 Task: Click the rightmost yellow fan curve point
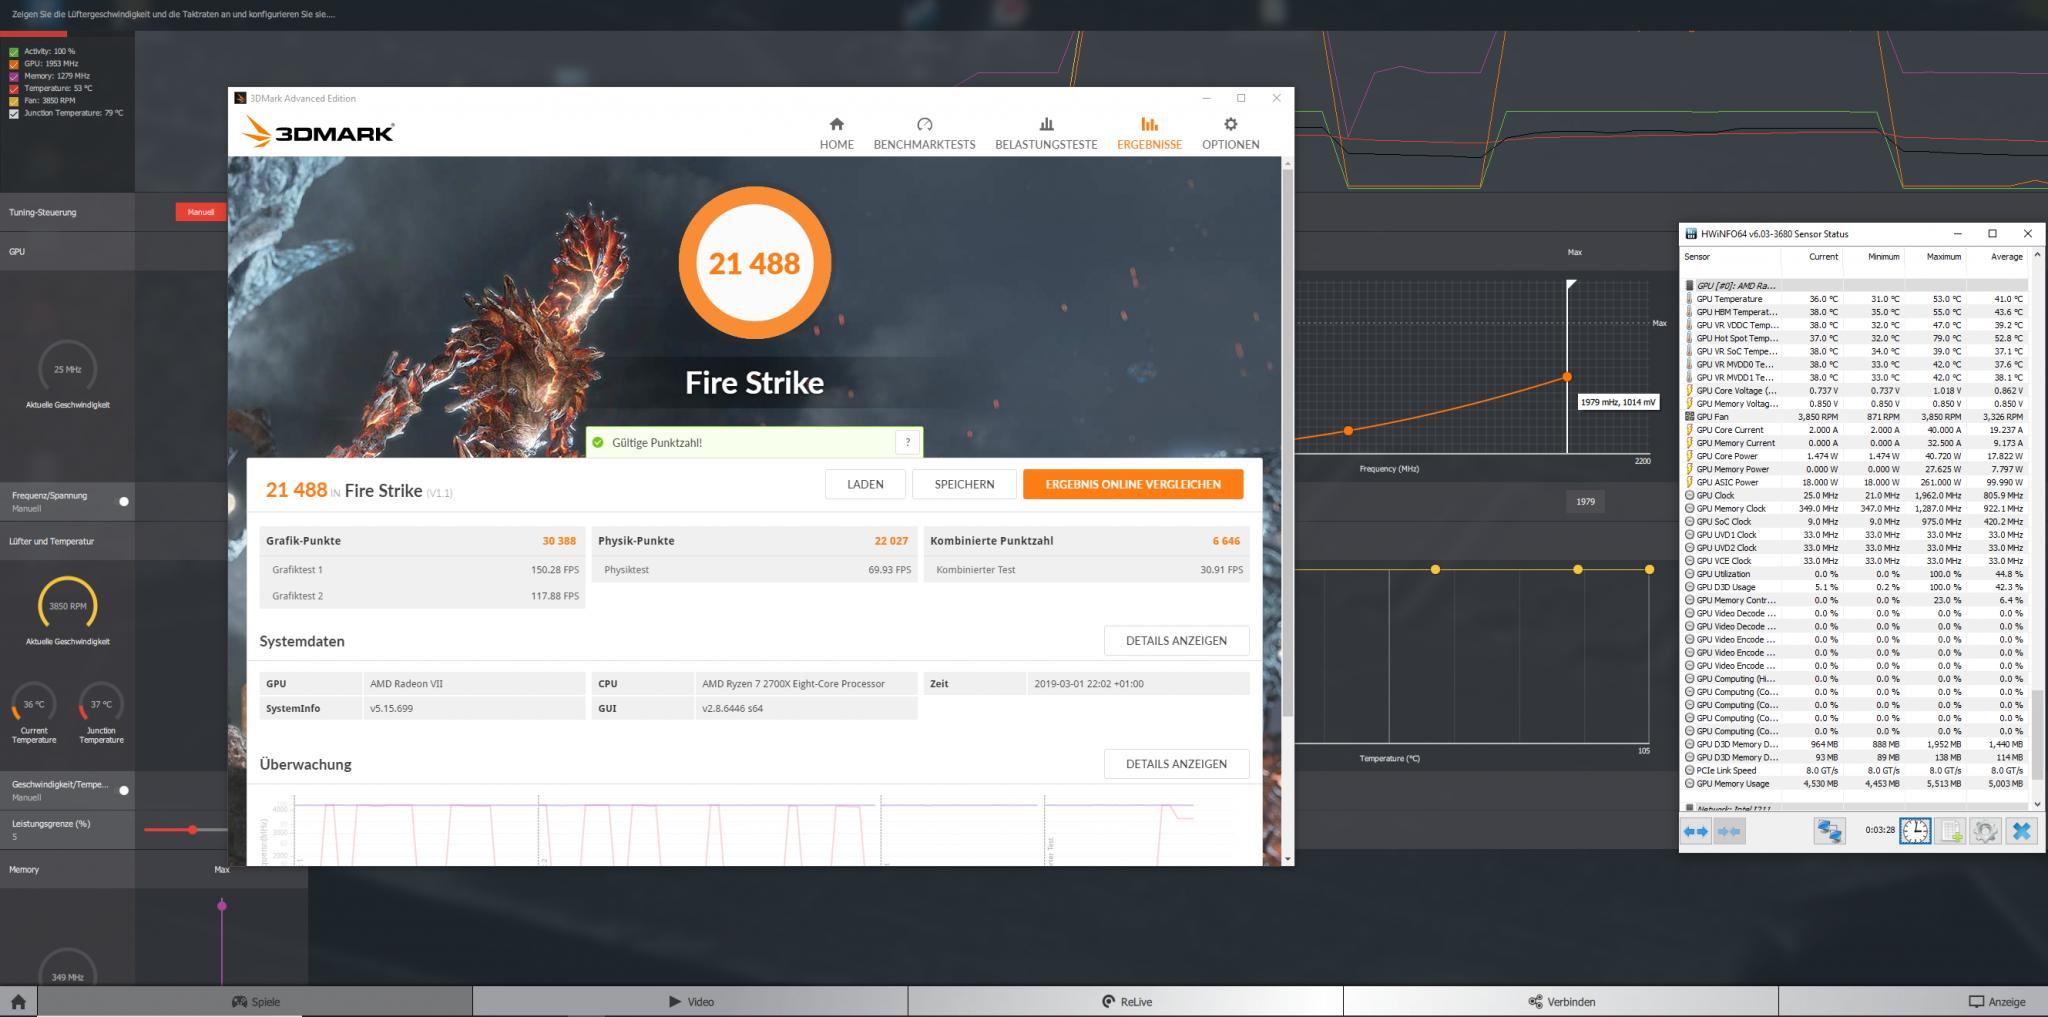click(1649, 569)
